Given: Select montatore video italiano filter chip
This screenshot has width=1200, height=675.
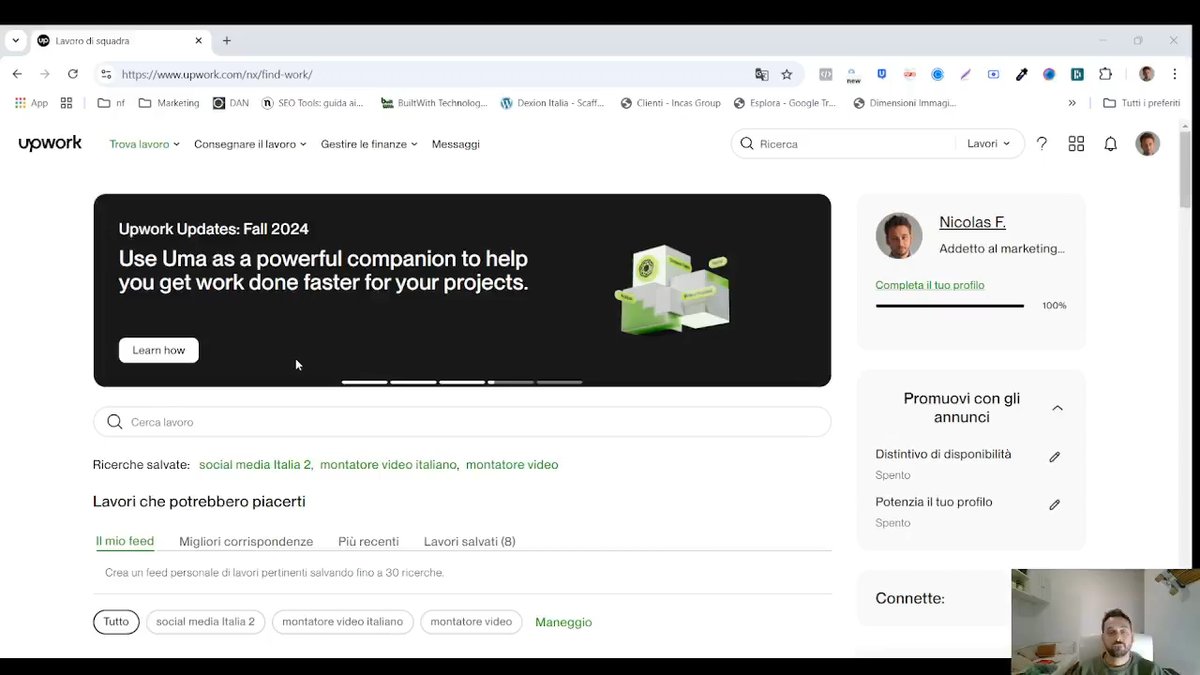Looking at the screenshot, I should click(342, 622).
